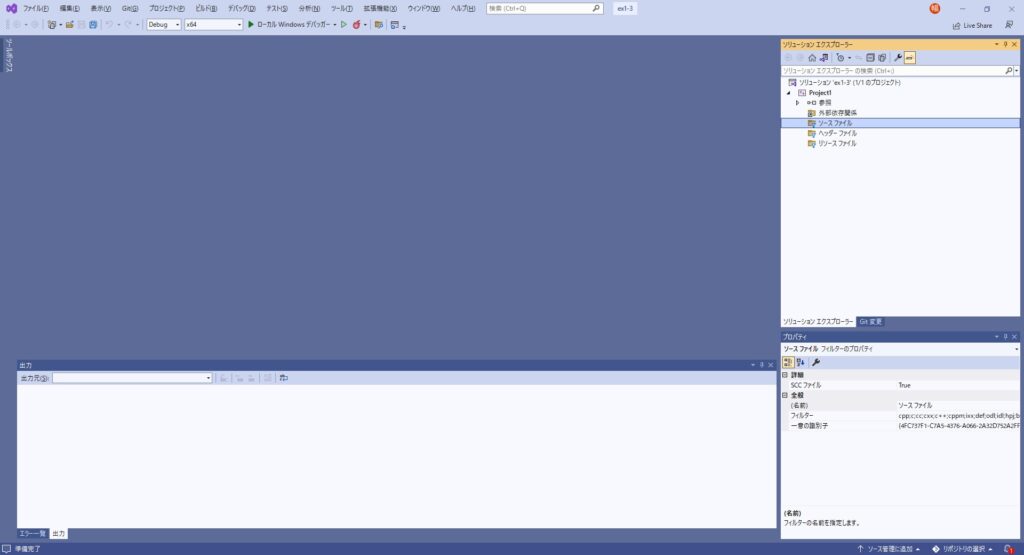Image resolution: width=1024 pixels, height=555 pixels.
Task: Click the Collapse All icon in Solution Explorer
Action: (x=870, y=58)
